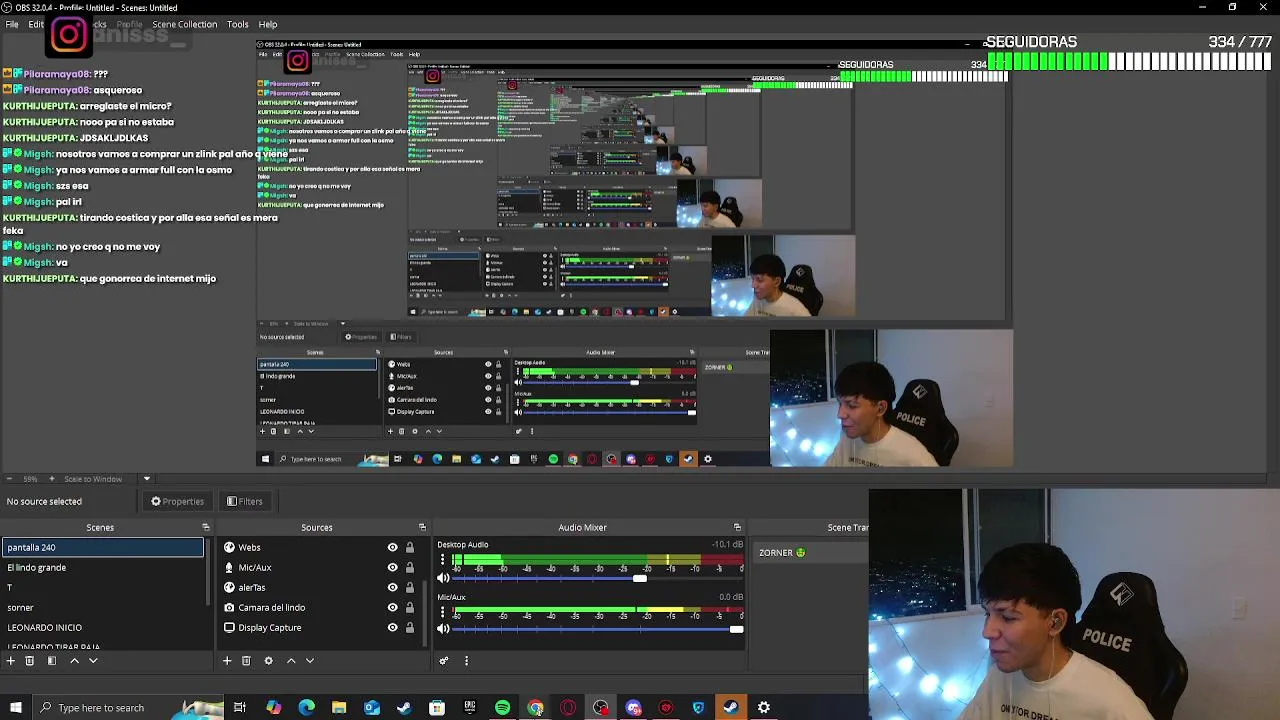
Task: Open Google Chrome from the taskbar
Action: click(535, 708)
